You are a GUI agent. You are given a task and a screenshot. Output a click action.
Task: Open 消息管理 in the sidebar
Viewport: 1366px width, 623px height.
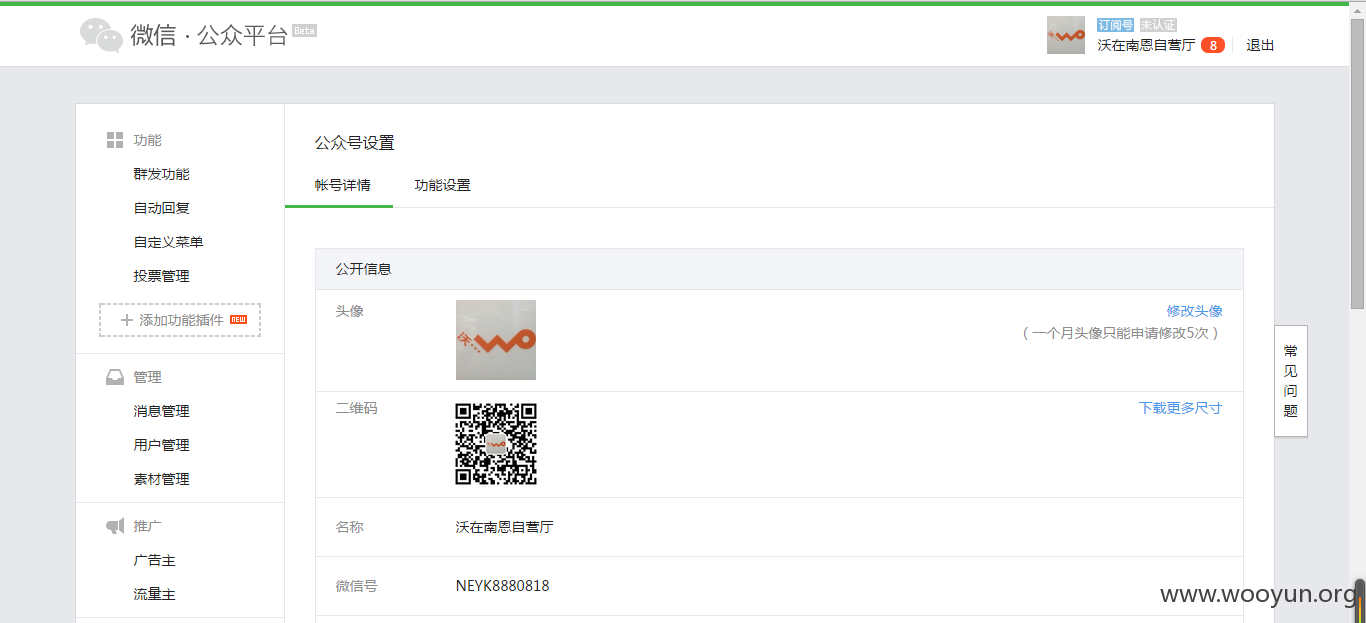162,411
